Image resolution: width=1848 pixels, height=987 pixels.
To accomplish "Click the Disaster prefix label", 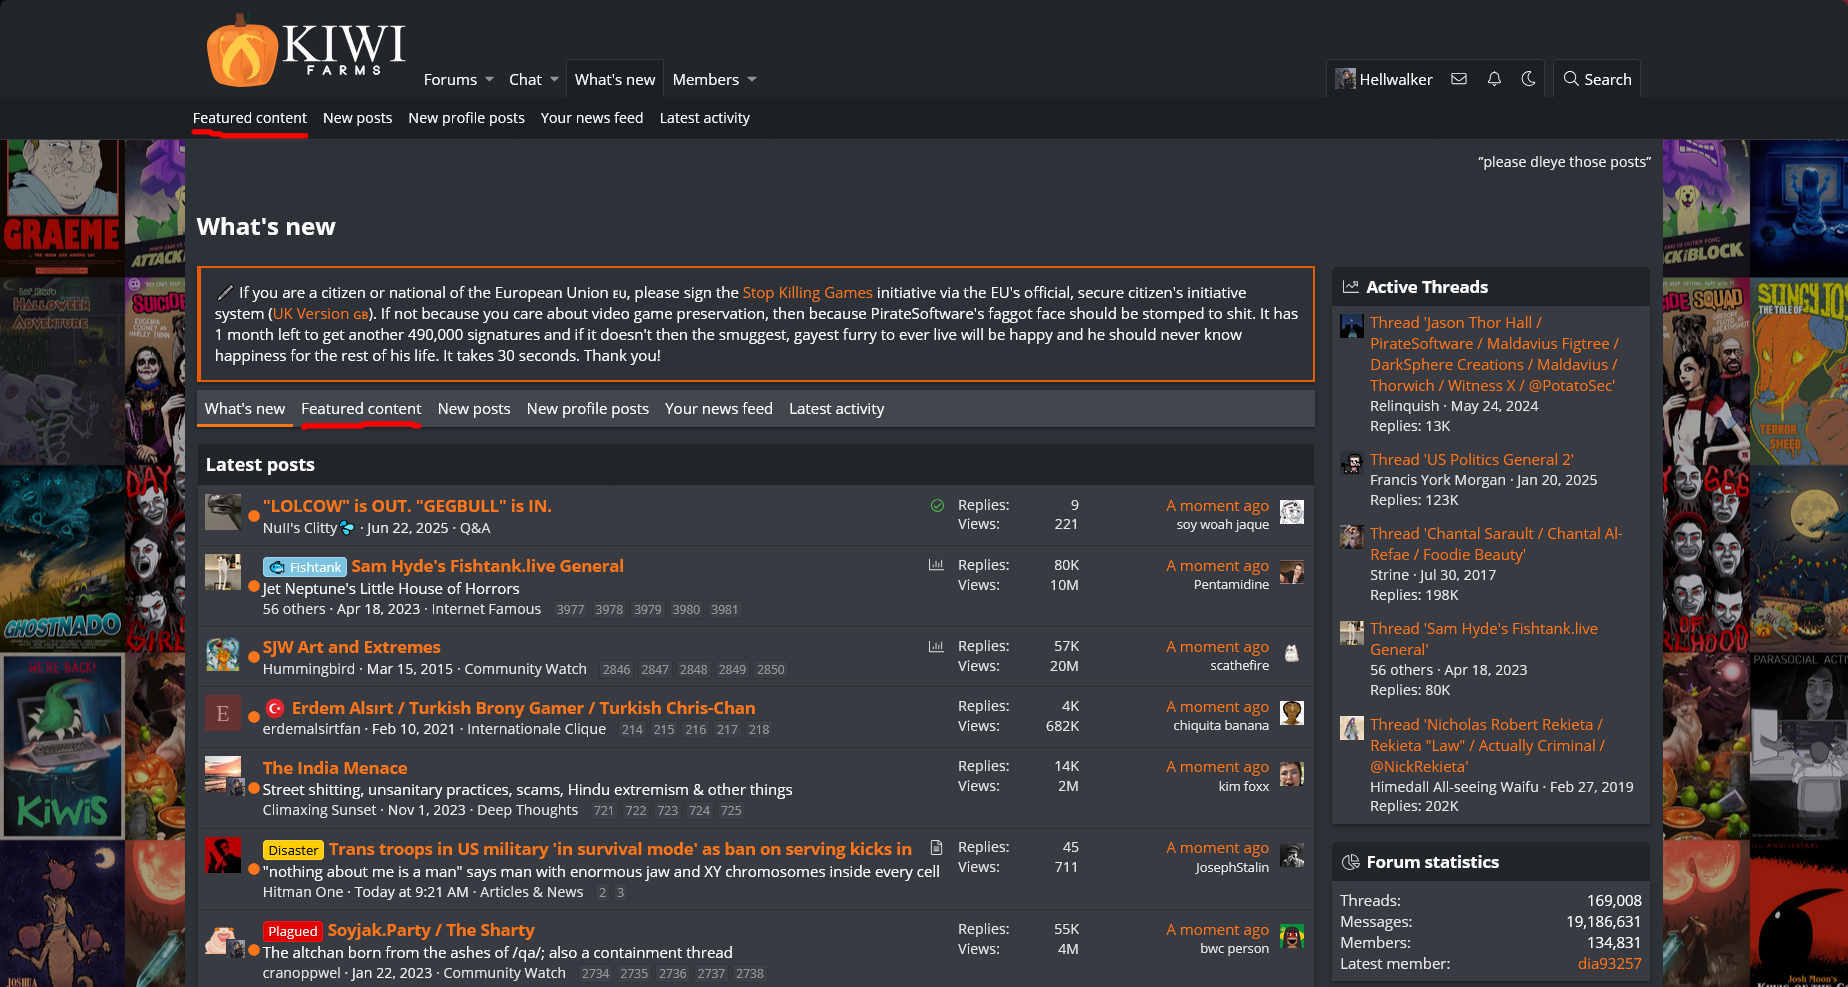I will (x=293, y=850).
